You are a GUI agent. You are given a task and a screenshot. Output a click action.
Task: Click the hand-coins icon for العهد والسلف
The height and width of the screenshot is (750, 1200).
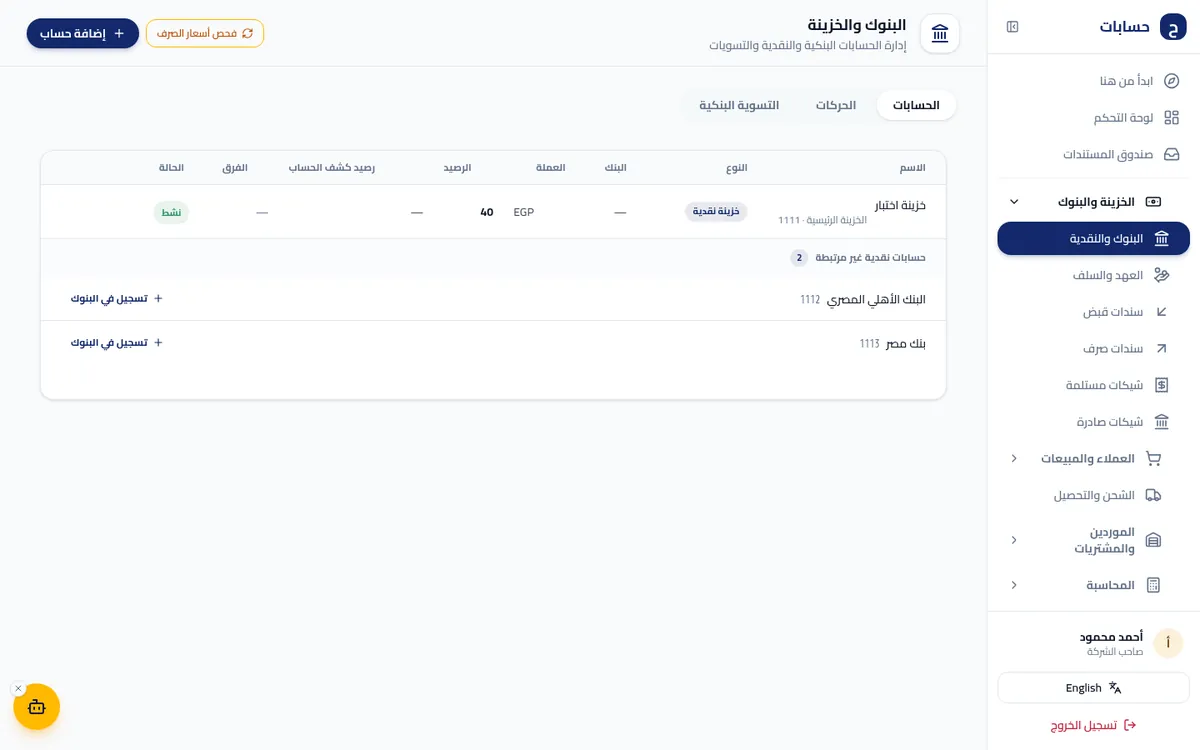click(1161, 275)
